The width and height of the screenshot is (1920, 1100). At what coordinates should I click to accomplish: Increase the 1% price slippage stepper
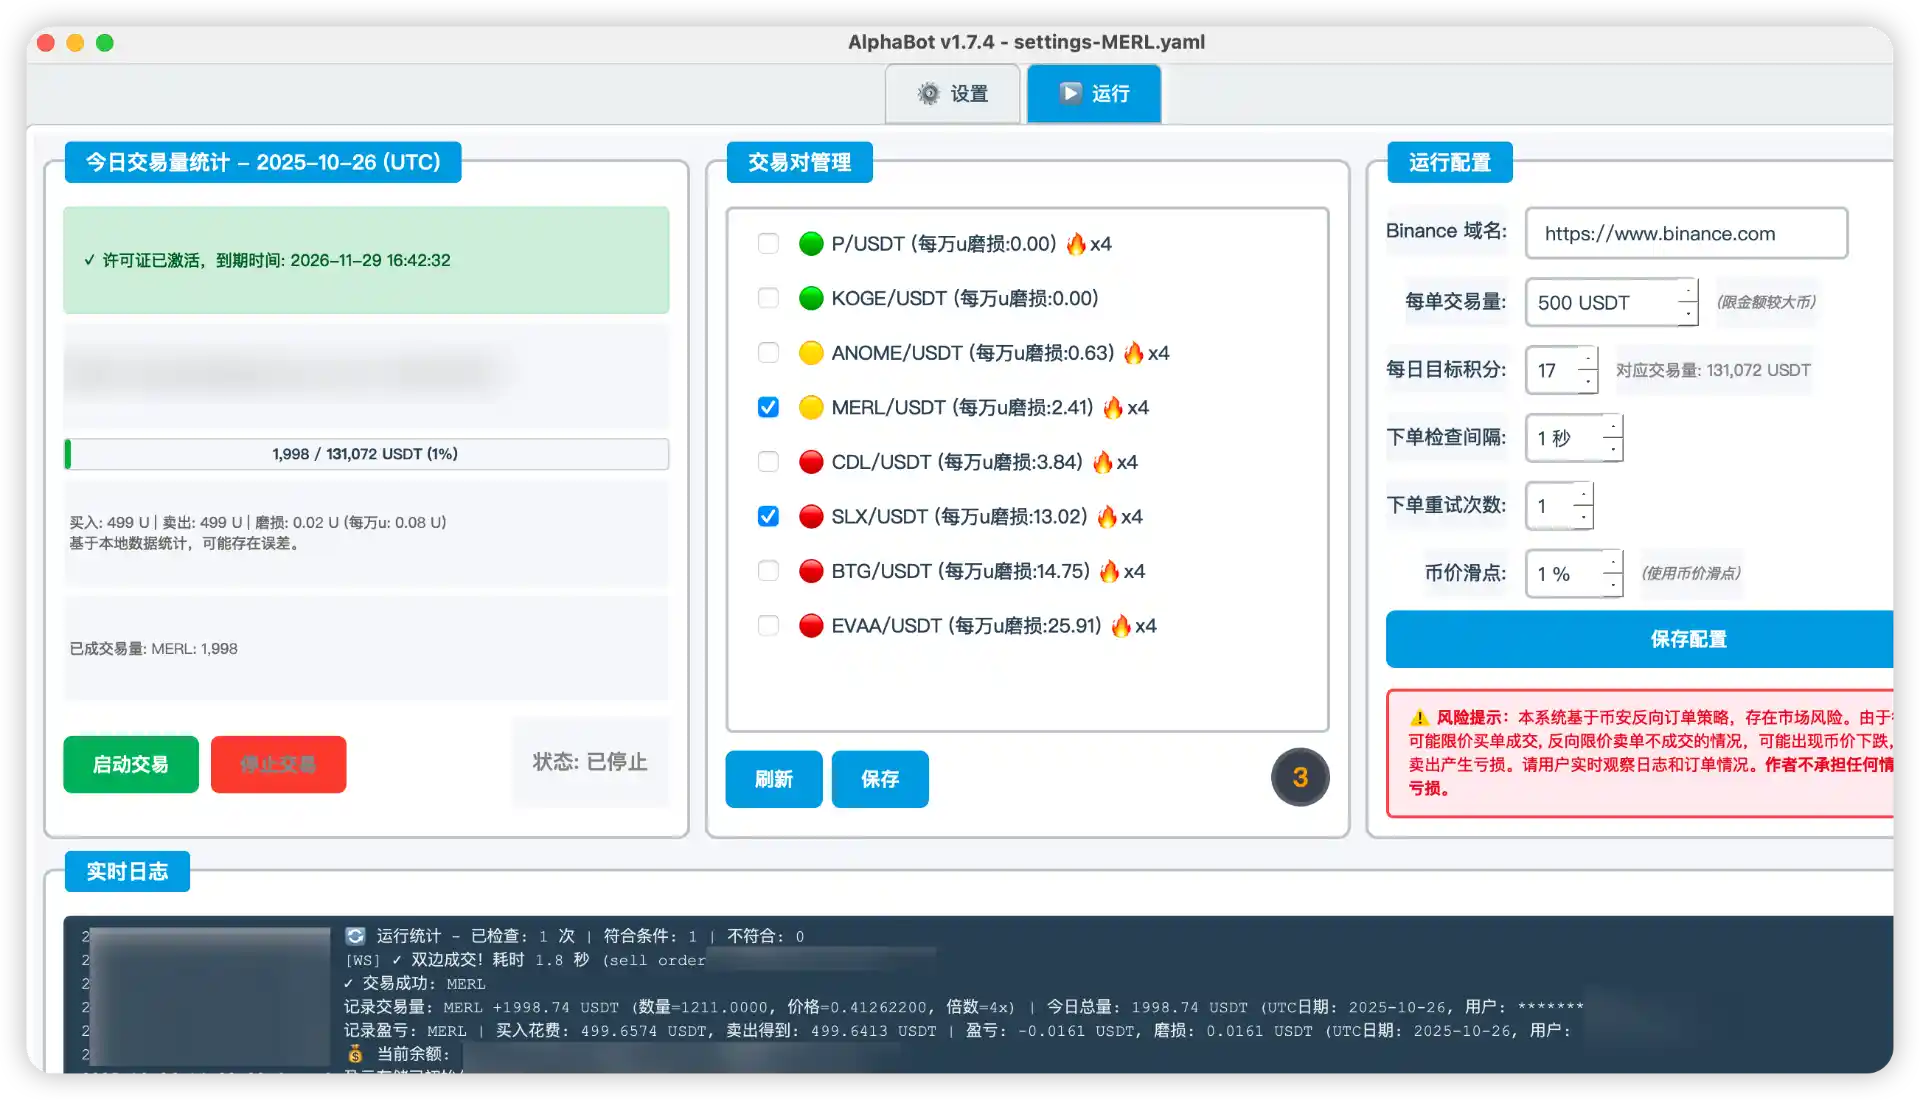pyautogui.click(x=1612, y=562)
